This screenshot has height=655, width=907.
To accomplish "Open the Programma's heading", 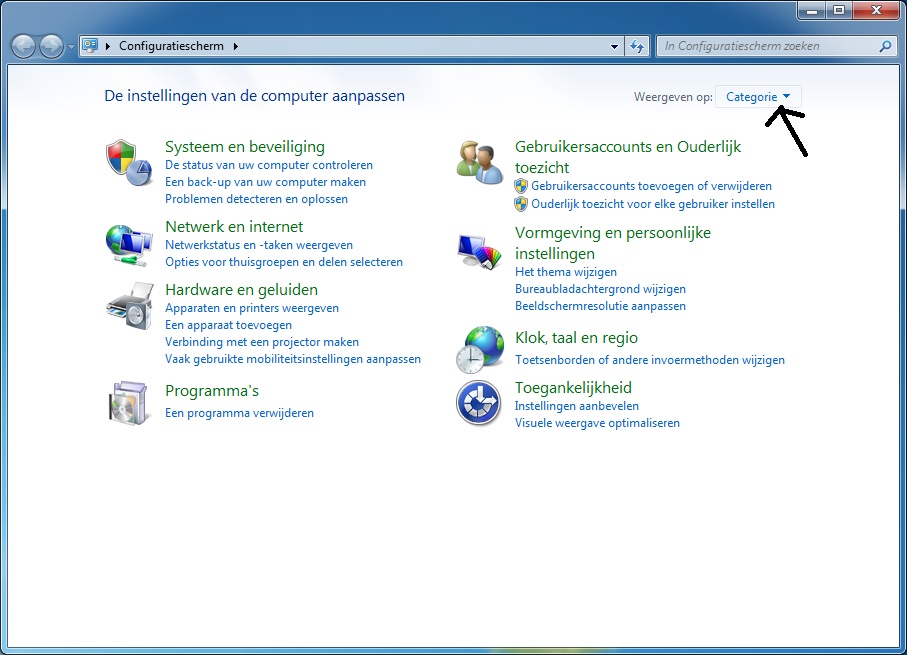I will point(212,391).
